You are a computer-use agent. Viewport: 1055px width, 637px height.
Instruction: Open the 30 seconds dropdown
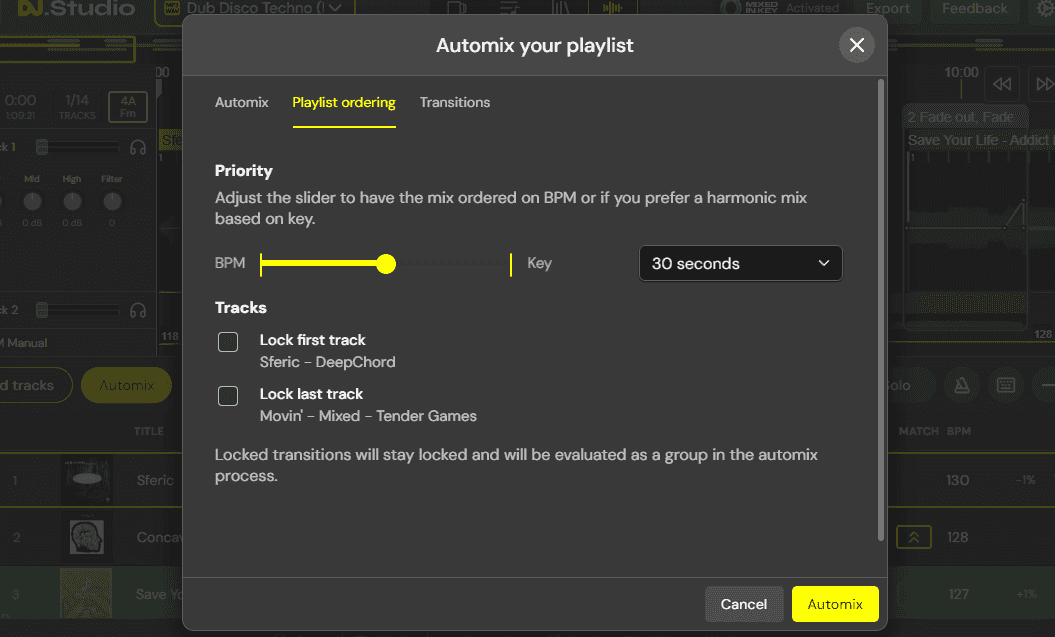740,264
